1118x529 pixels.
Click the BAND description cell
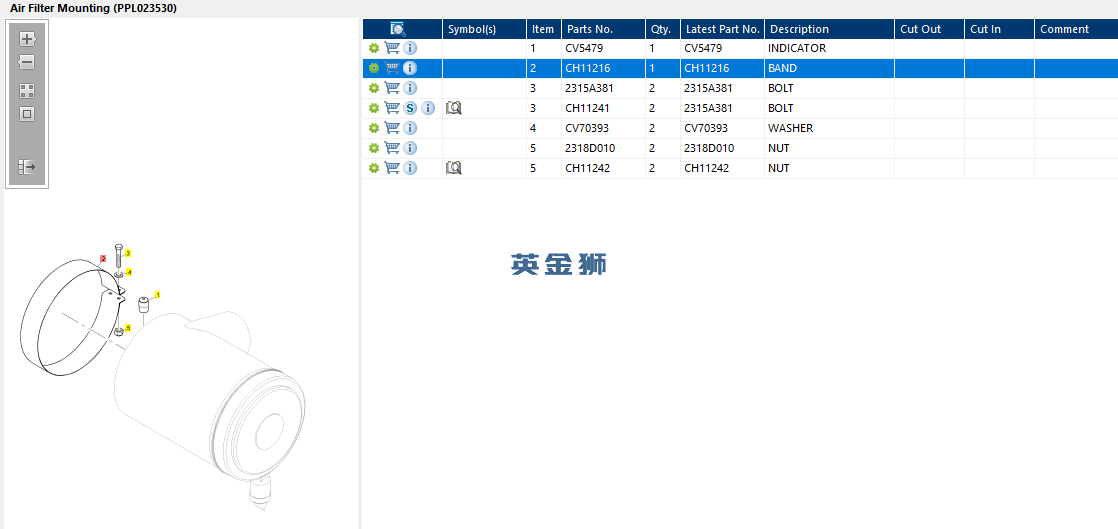(x=829, y=68)
